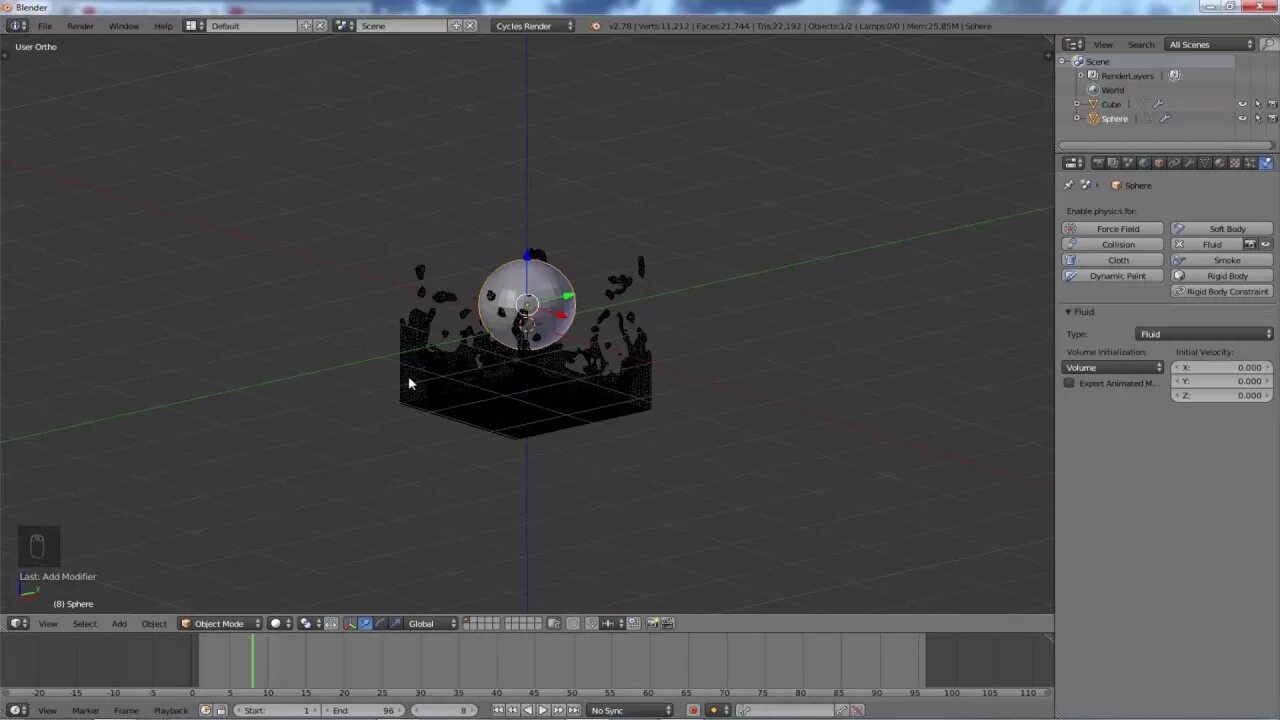Screen dimensions: 1280x720
Task: Click the Sphere modifier wrench icon in outliner
Action: pos(1163,118)
